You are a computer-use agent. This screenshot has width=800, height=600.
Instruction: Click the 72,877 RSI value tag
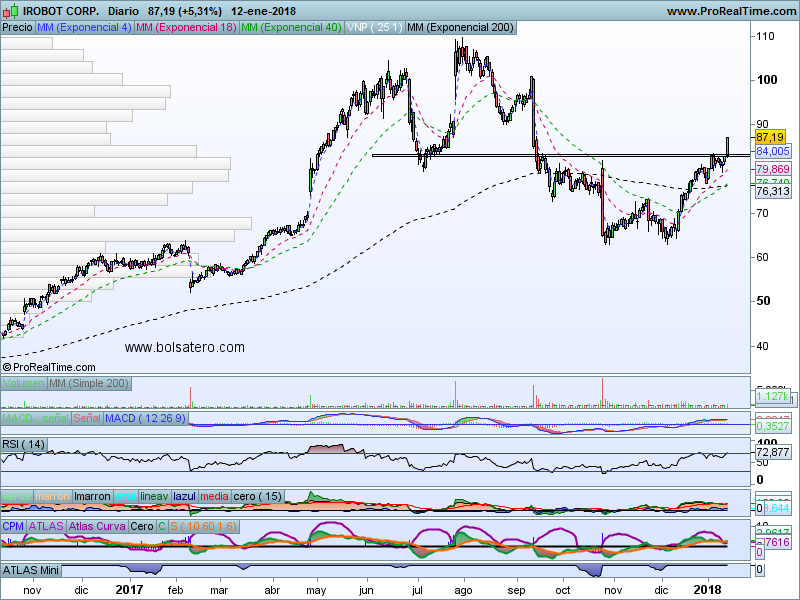773,452
